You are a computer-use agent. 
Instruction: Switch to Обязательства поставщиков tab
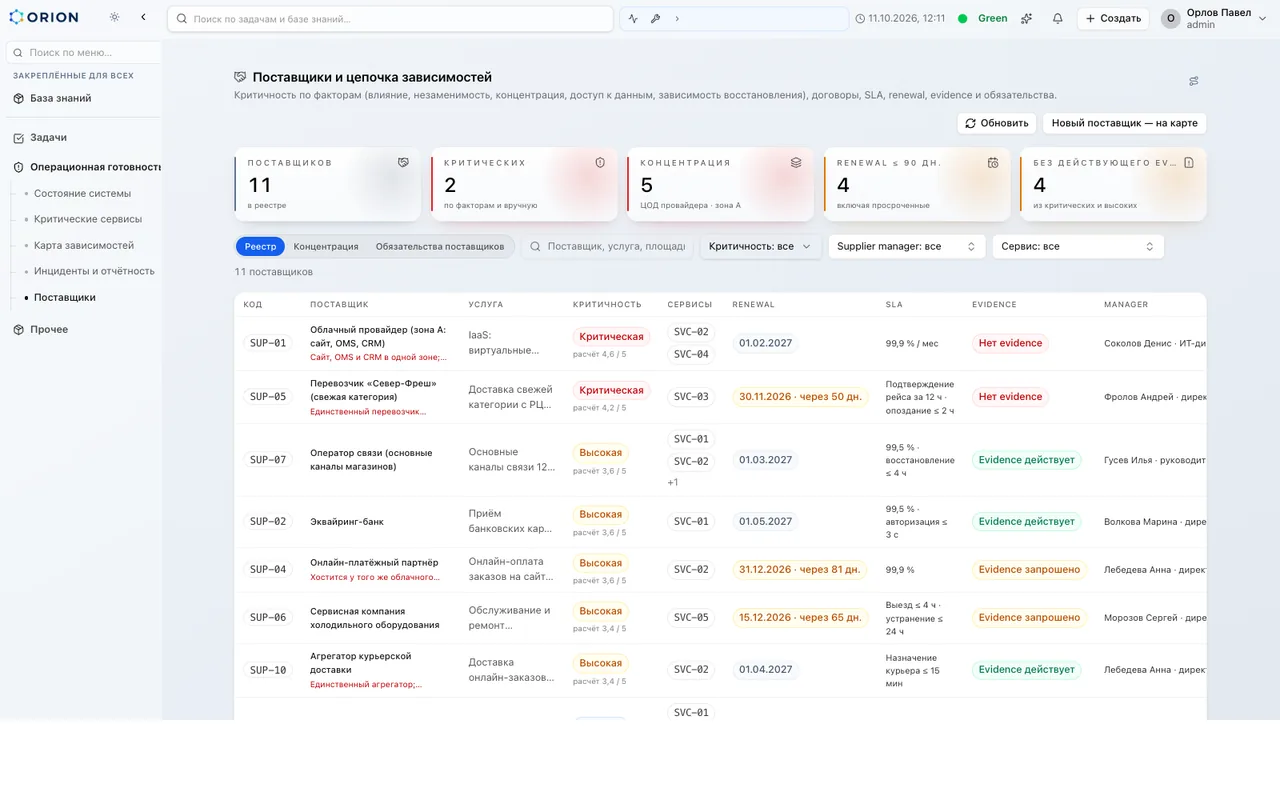point(440,246)
